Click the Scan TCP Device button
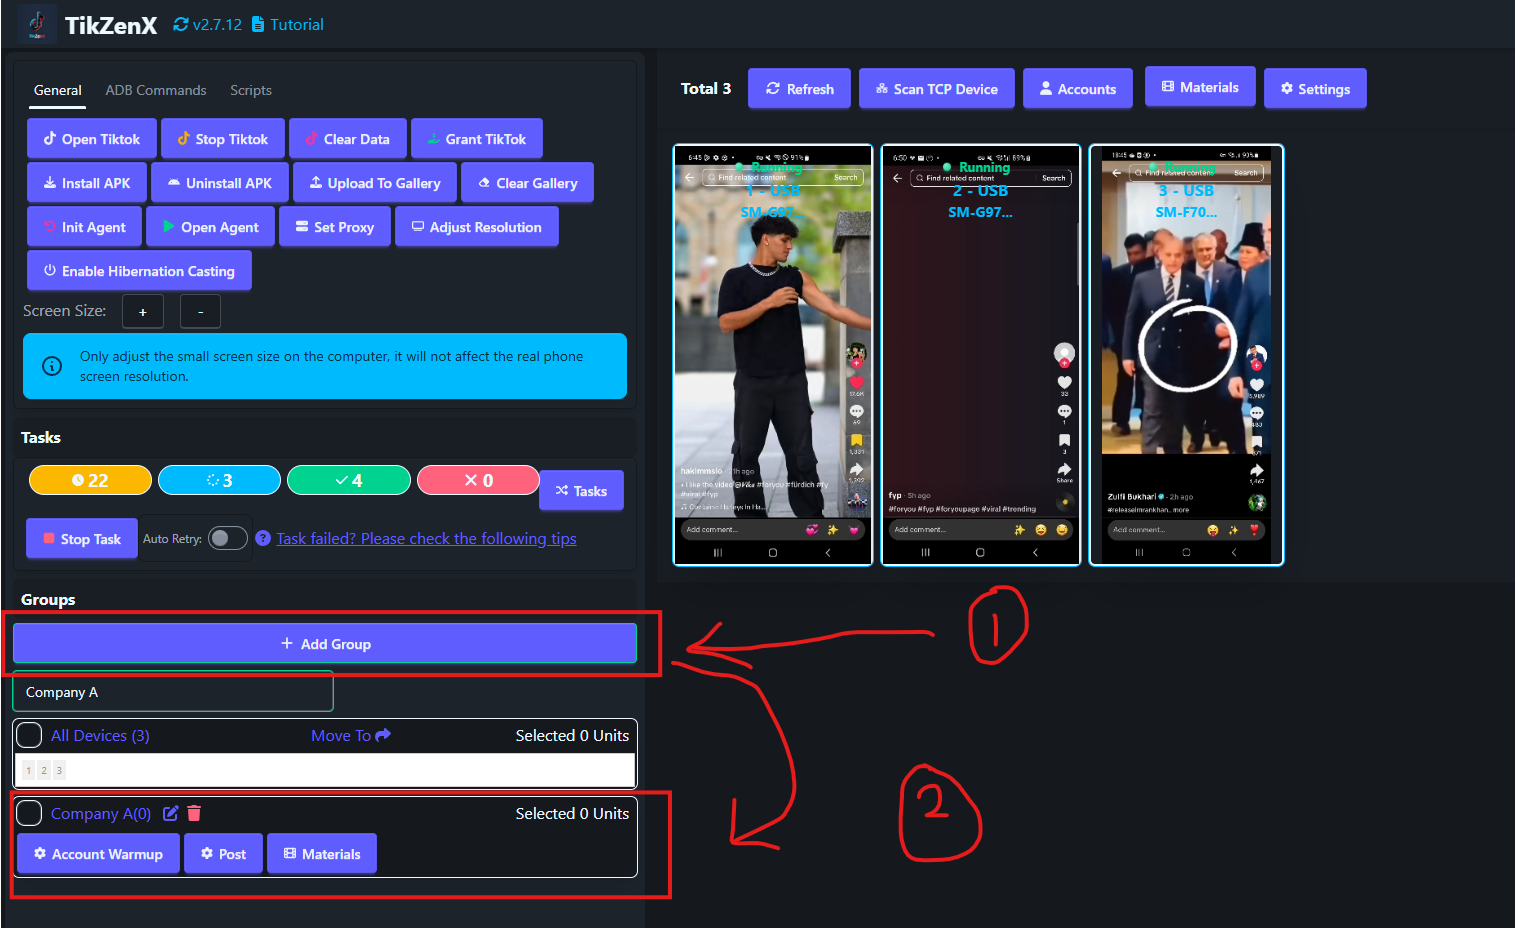 937,89
